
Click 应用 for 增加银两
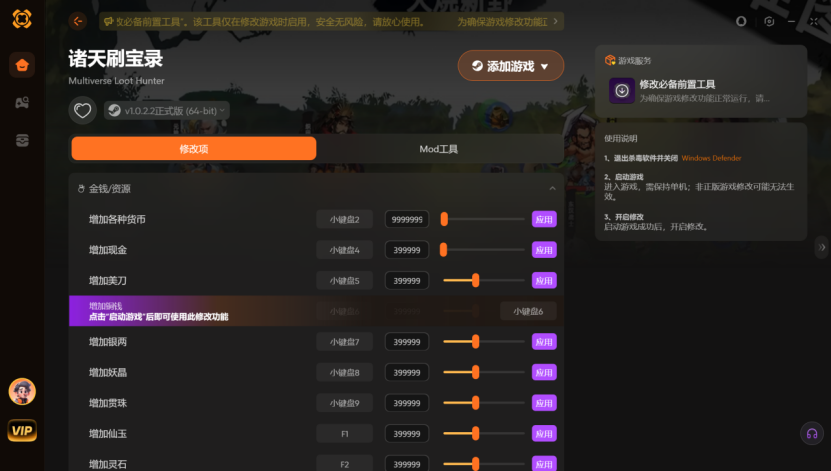point(543,342)
